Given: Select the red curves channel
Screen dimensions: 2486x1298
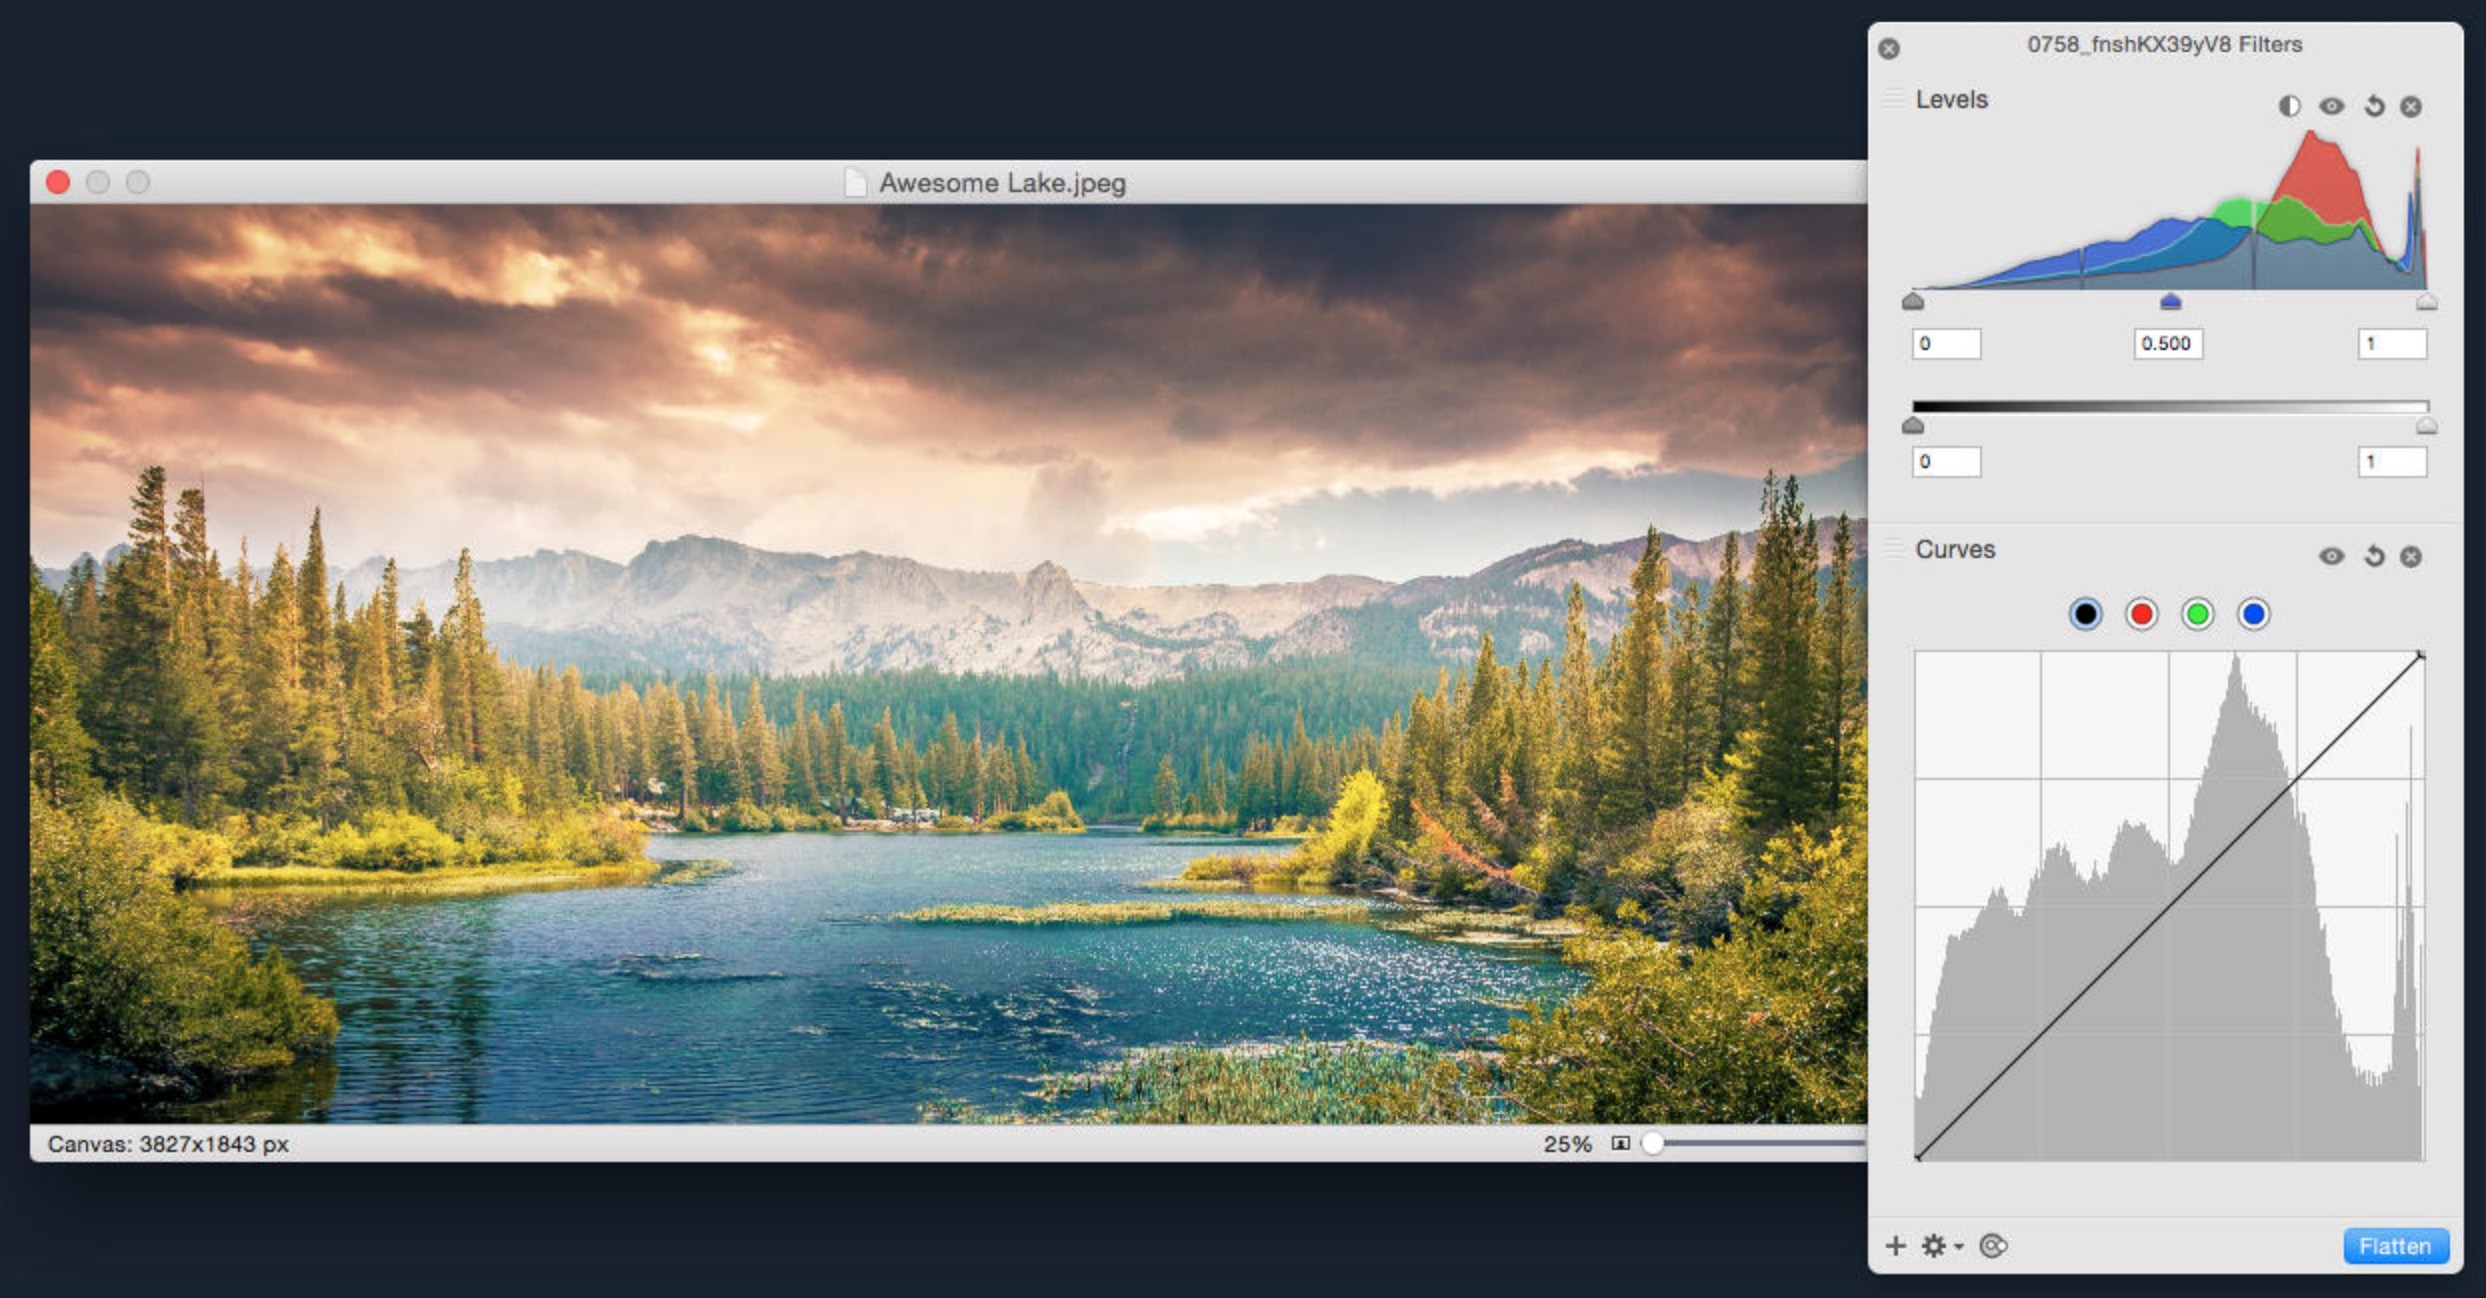Looking at the screenshot, I should pyautogui.click(x=2141, y=614).
